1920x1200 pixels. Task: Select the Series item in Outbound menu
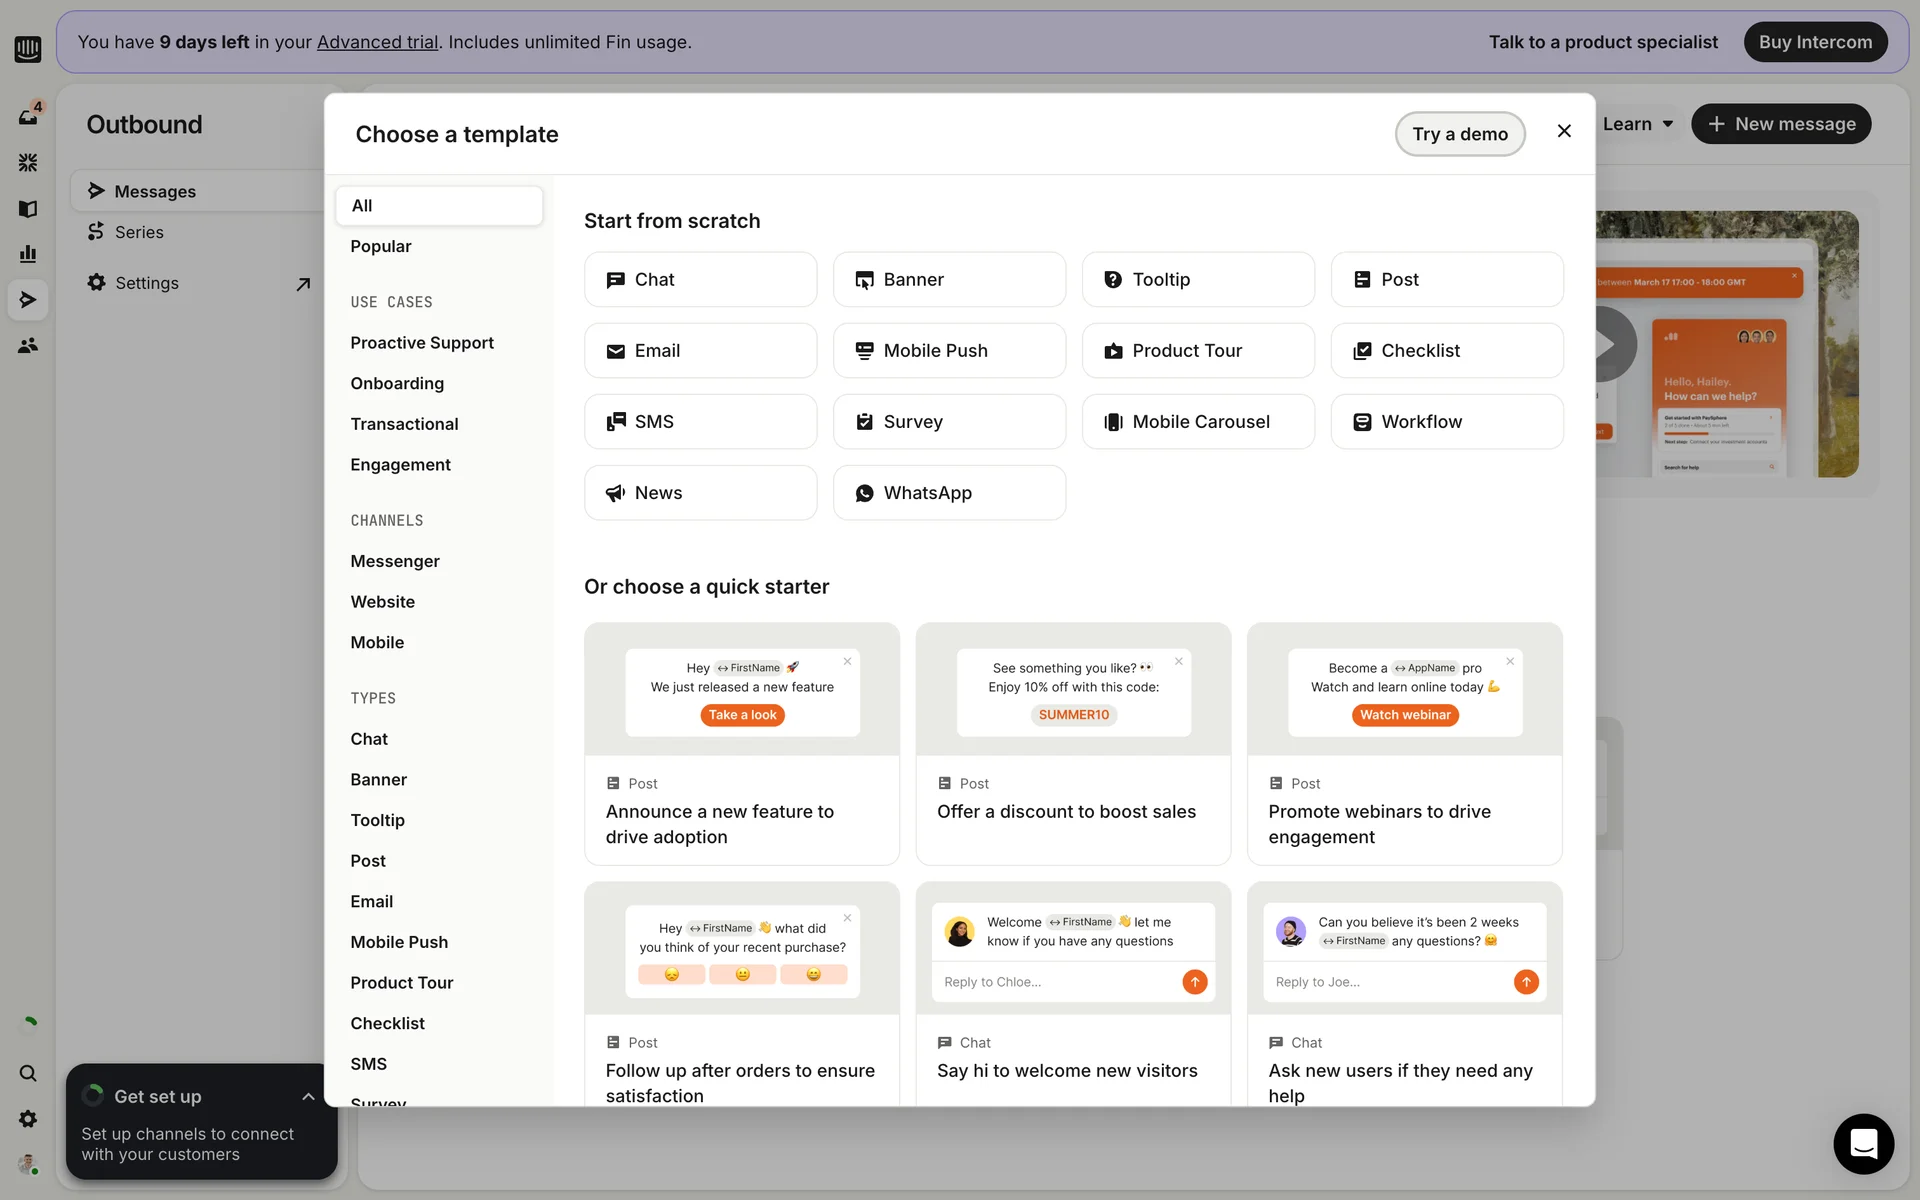[139, 232]
